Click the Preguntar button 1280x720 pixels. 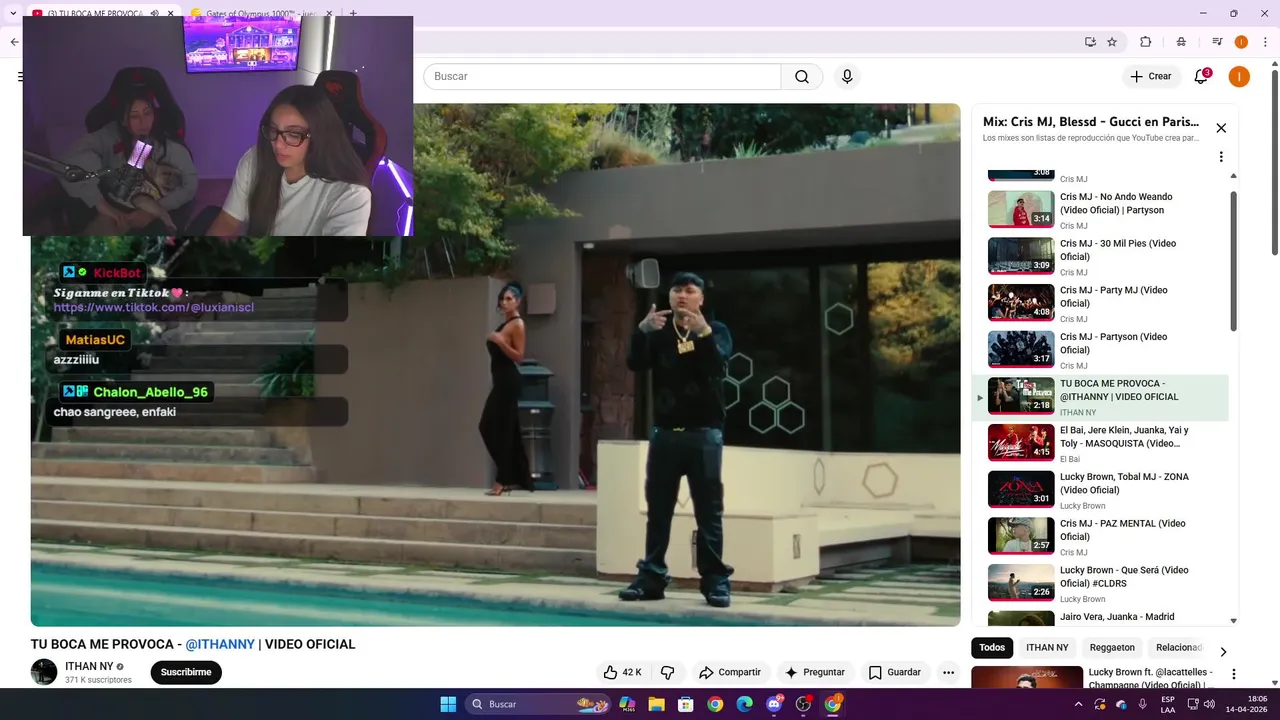point(815,672)
